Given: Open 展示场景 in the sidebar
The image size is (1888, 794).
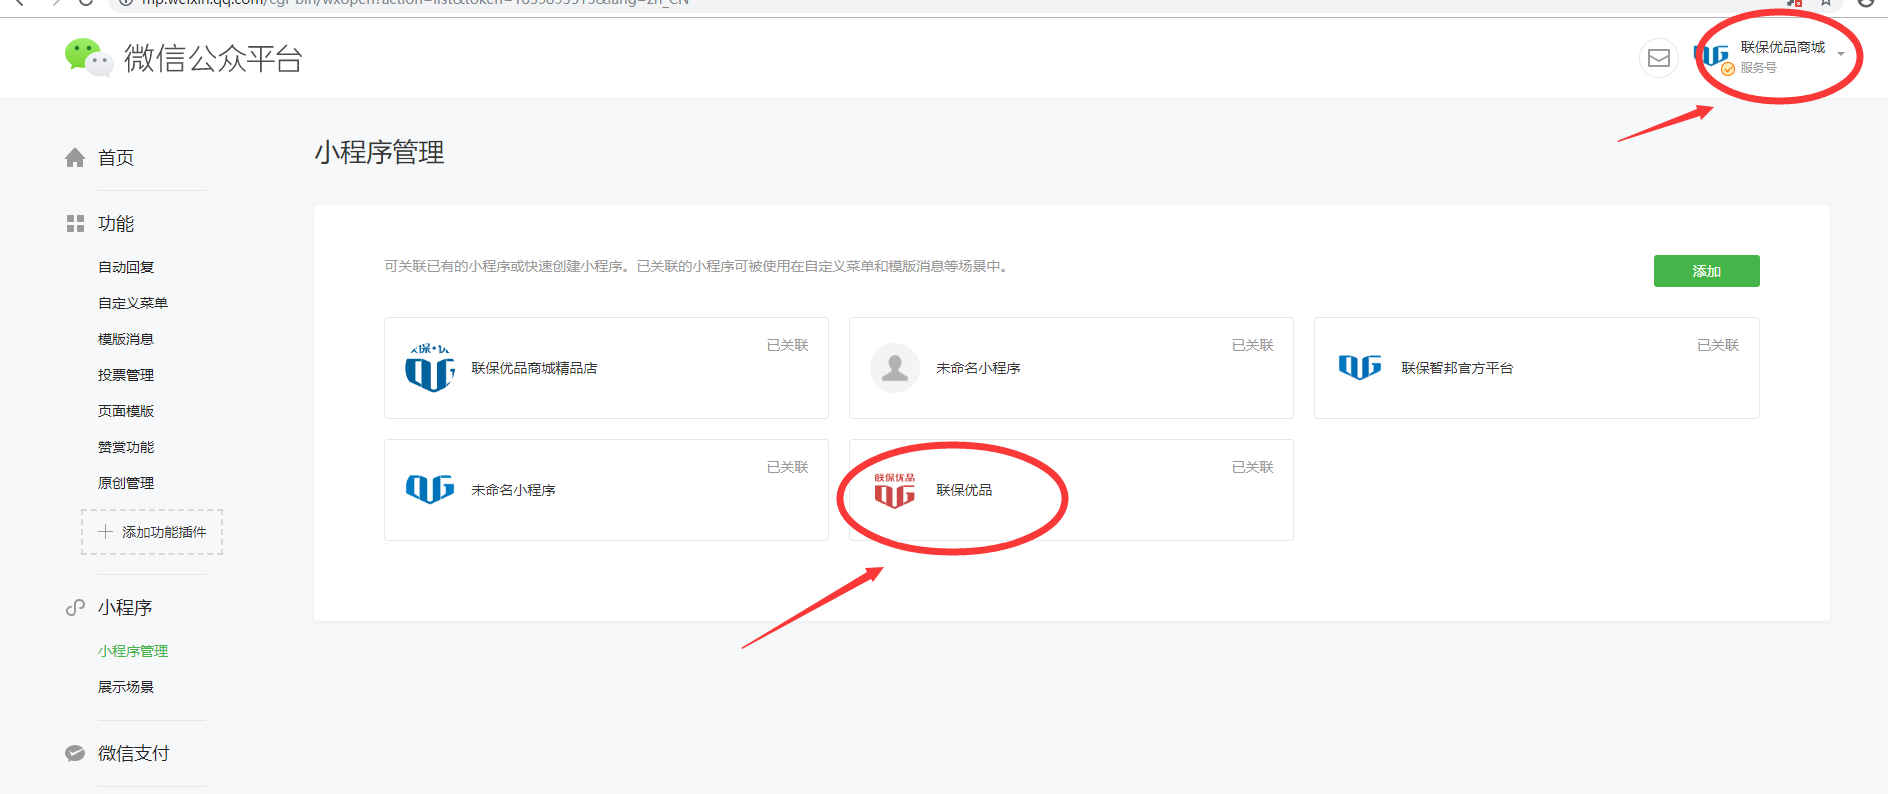Looking at the screenshot, I should pos(126,687).
